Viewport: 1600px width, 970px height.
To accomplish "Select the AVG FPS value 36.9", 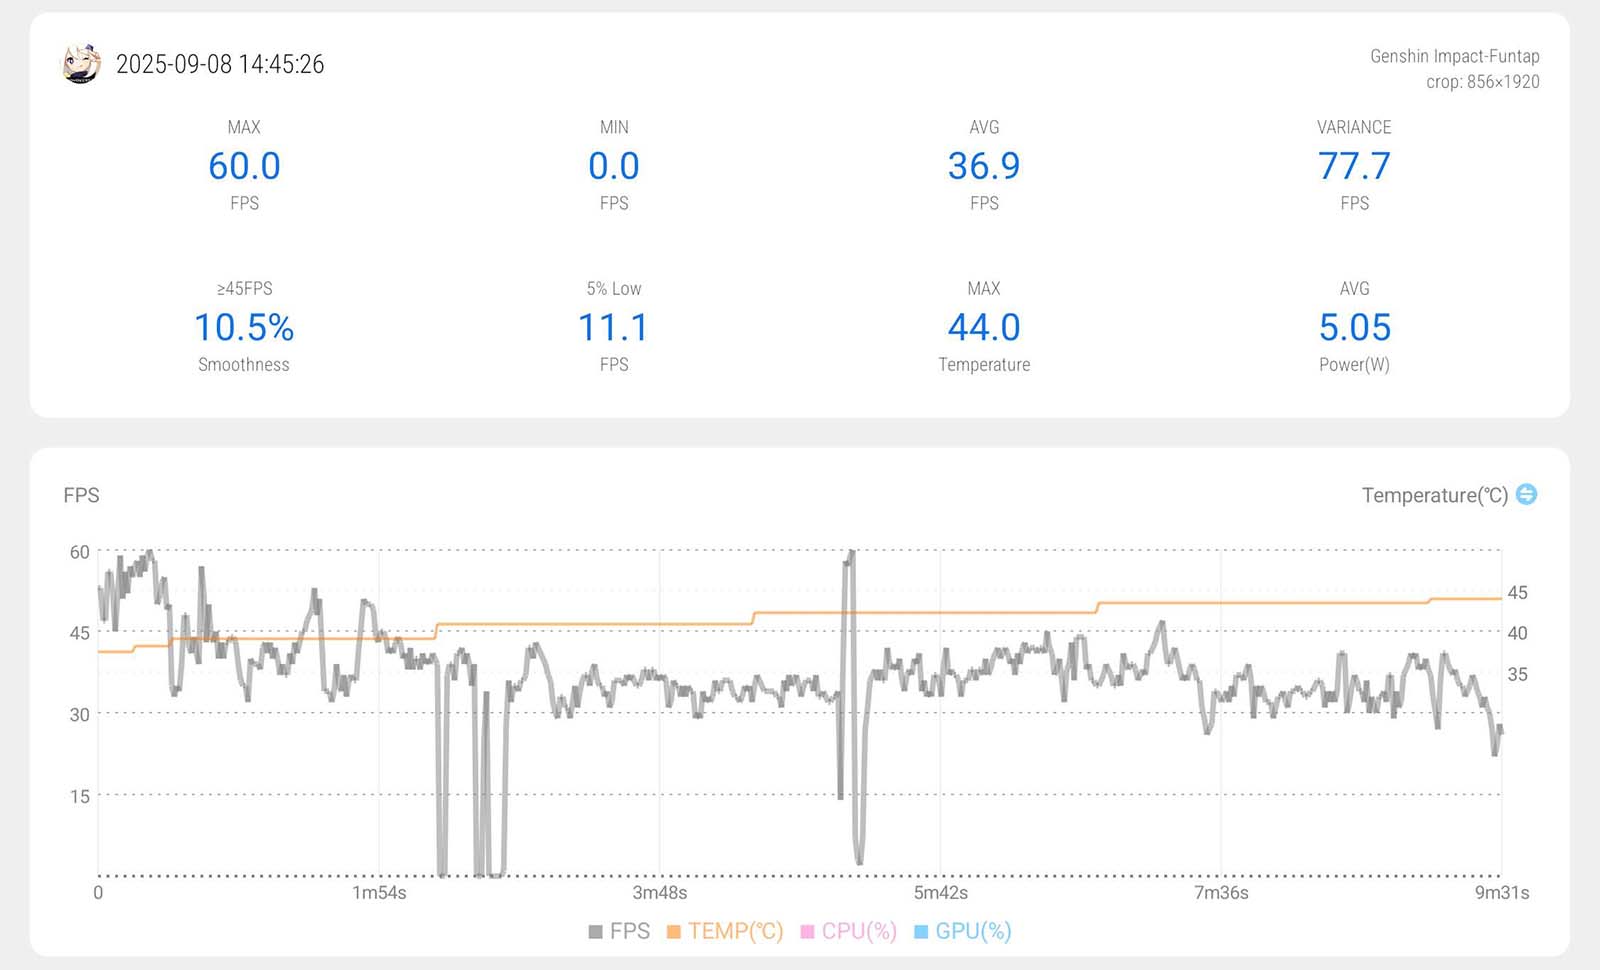I will (x=984, y=166).
